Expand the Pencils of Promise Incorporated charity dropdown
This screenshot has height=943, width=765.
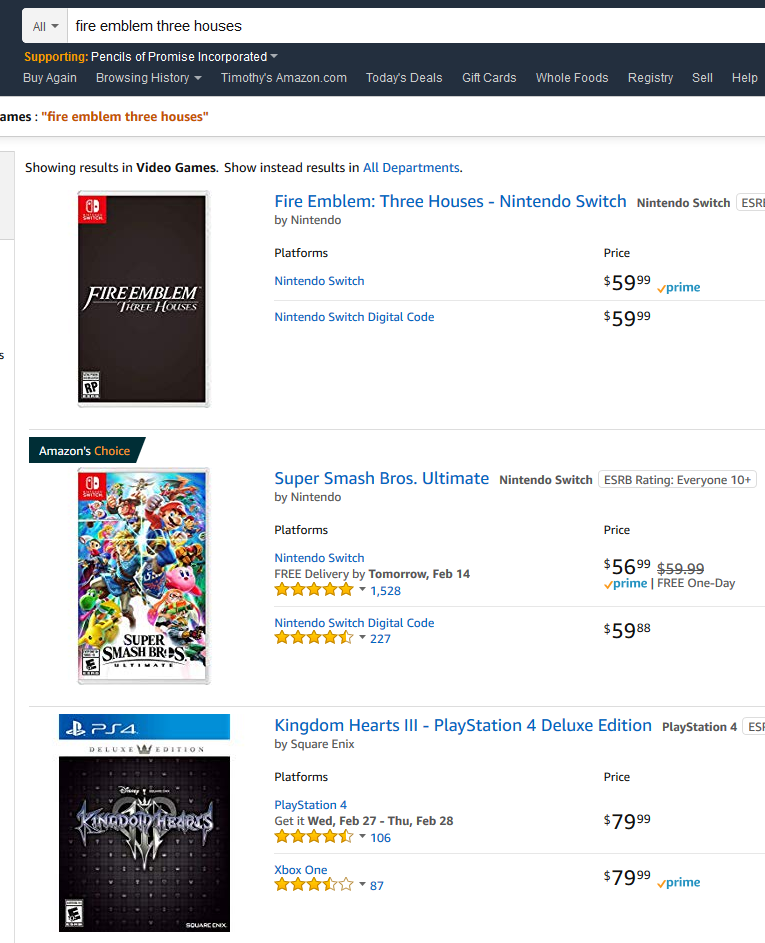[274, 56]
